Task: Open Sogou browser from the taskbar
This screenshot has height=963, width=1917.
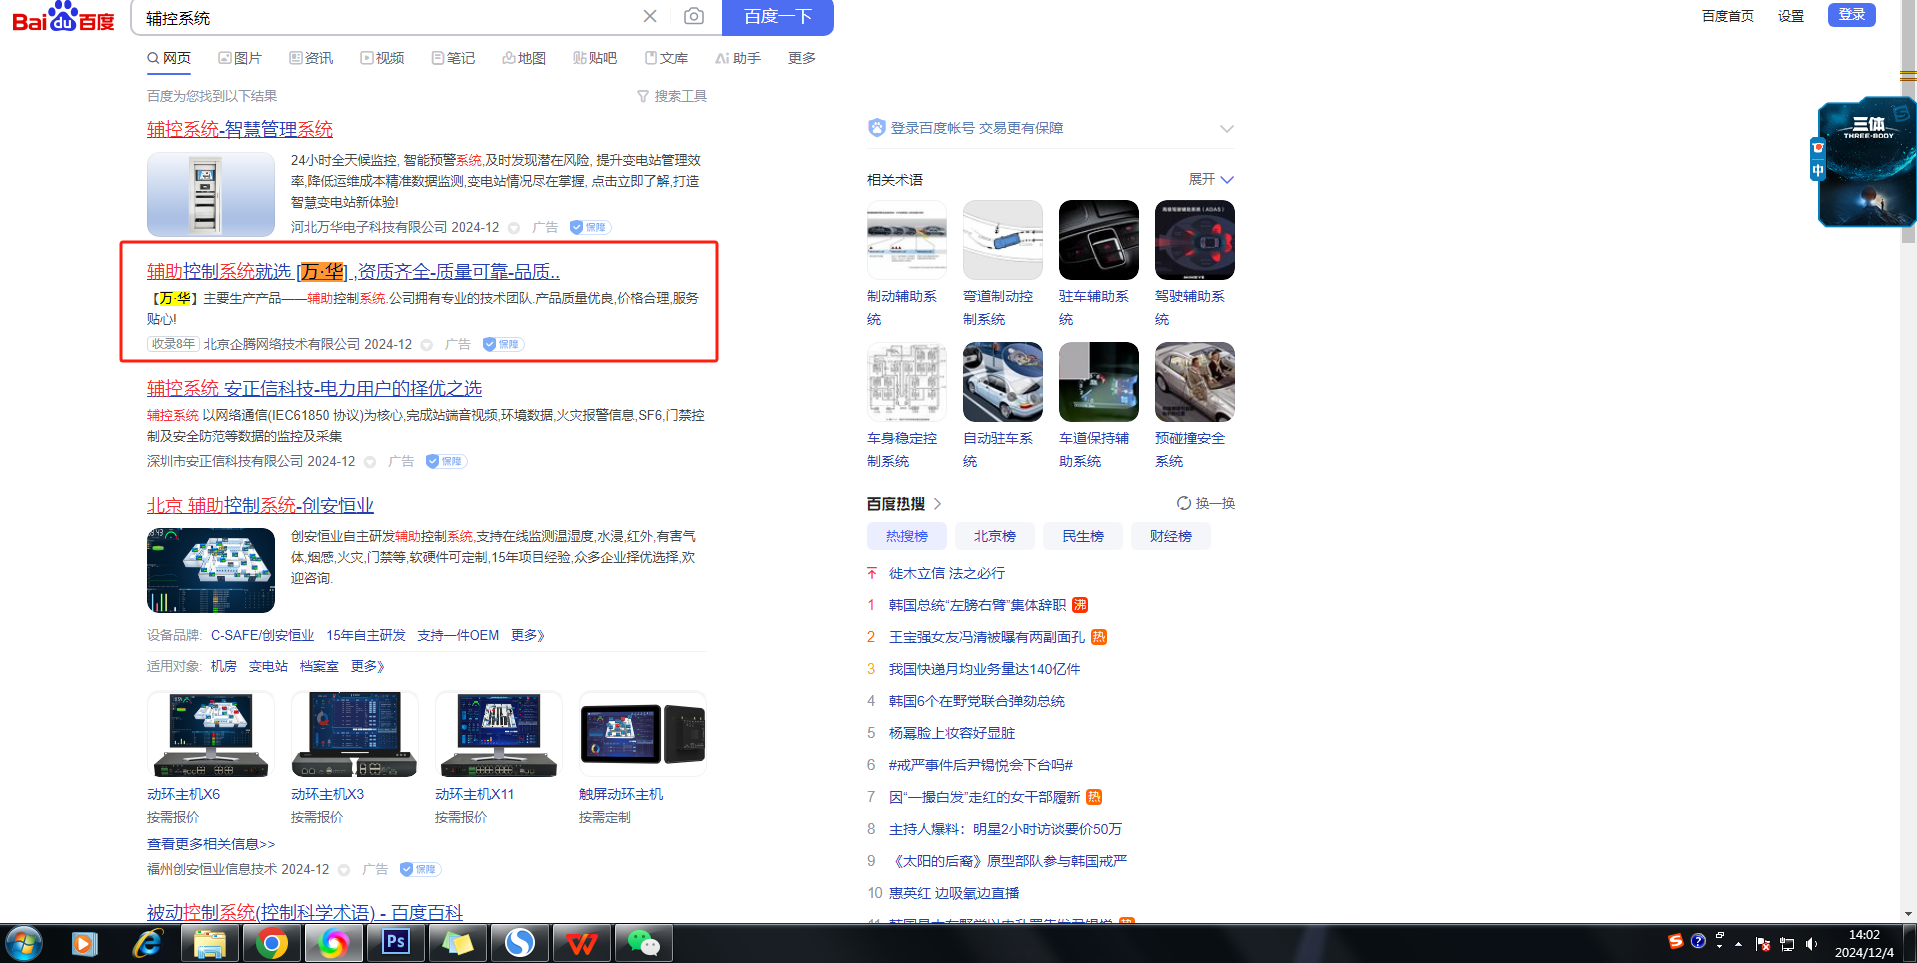Action: [x=520, y=943]
